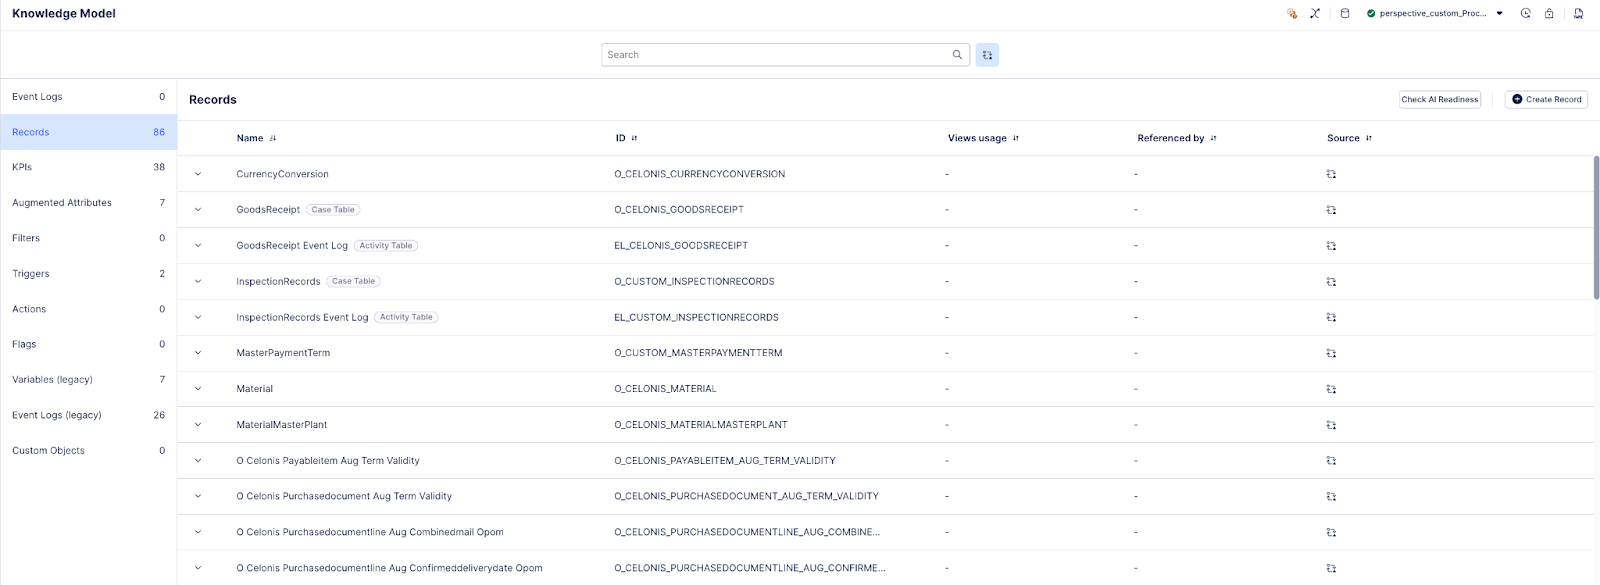Viewport: 1600px width, 585px height.
Task: Click the Check AI Readiness button
Action: click(1439, 99)
